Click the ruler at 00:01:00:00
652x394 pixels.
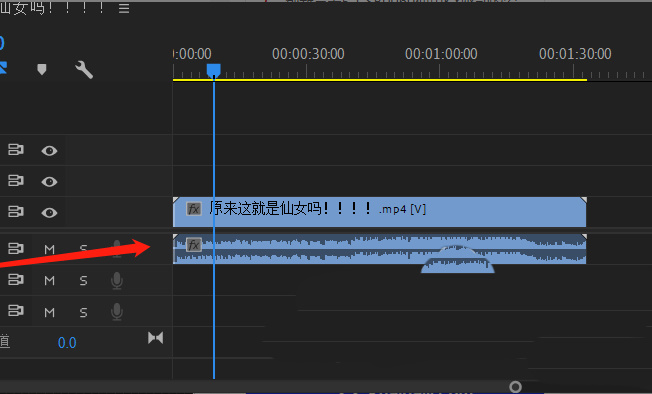point(441,54)
